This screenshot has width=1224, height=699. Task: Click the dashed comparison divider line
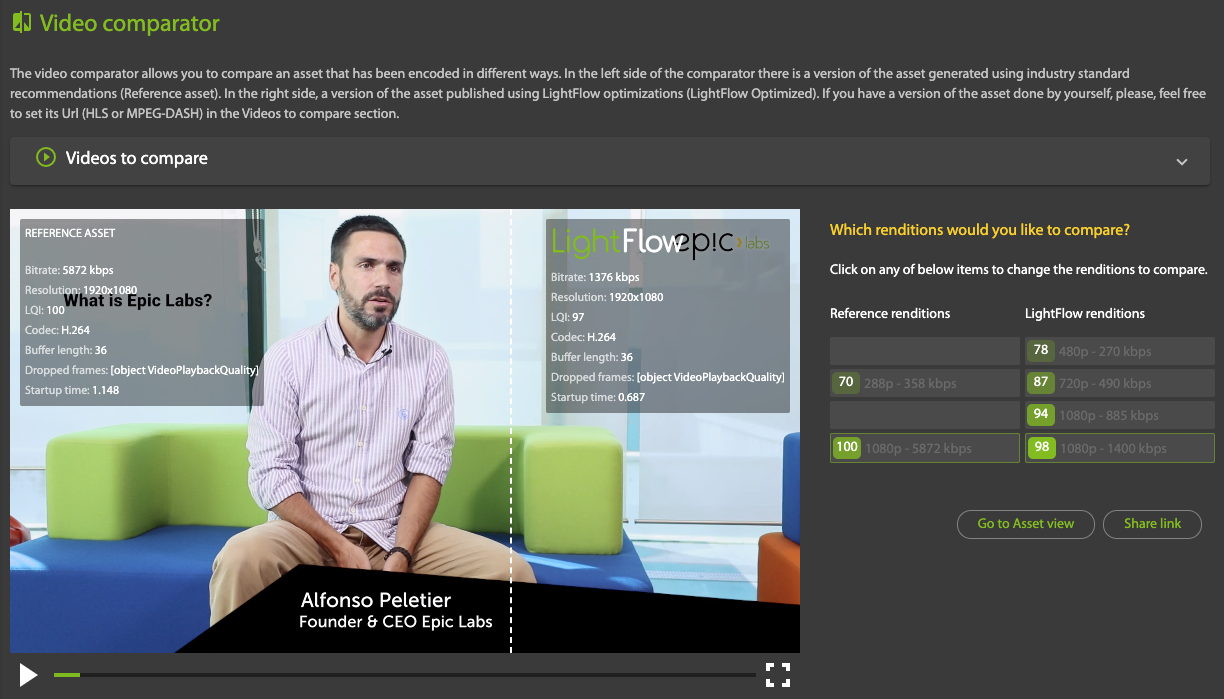pos(511,480)
